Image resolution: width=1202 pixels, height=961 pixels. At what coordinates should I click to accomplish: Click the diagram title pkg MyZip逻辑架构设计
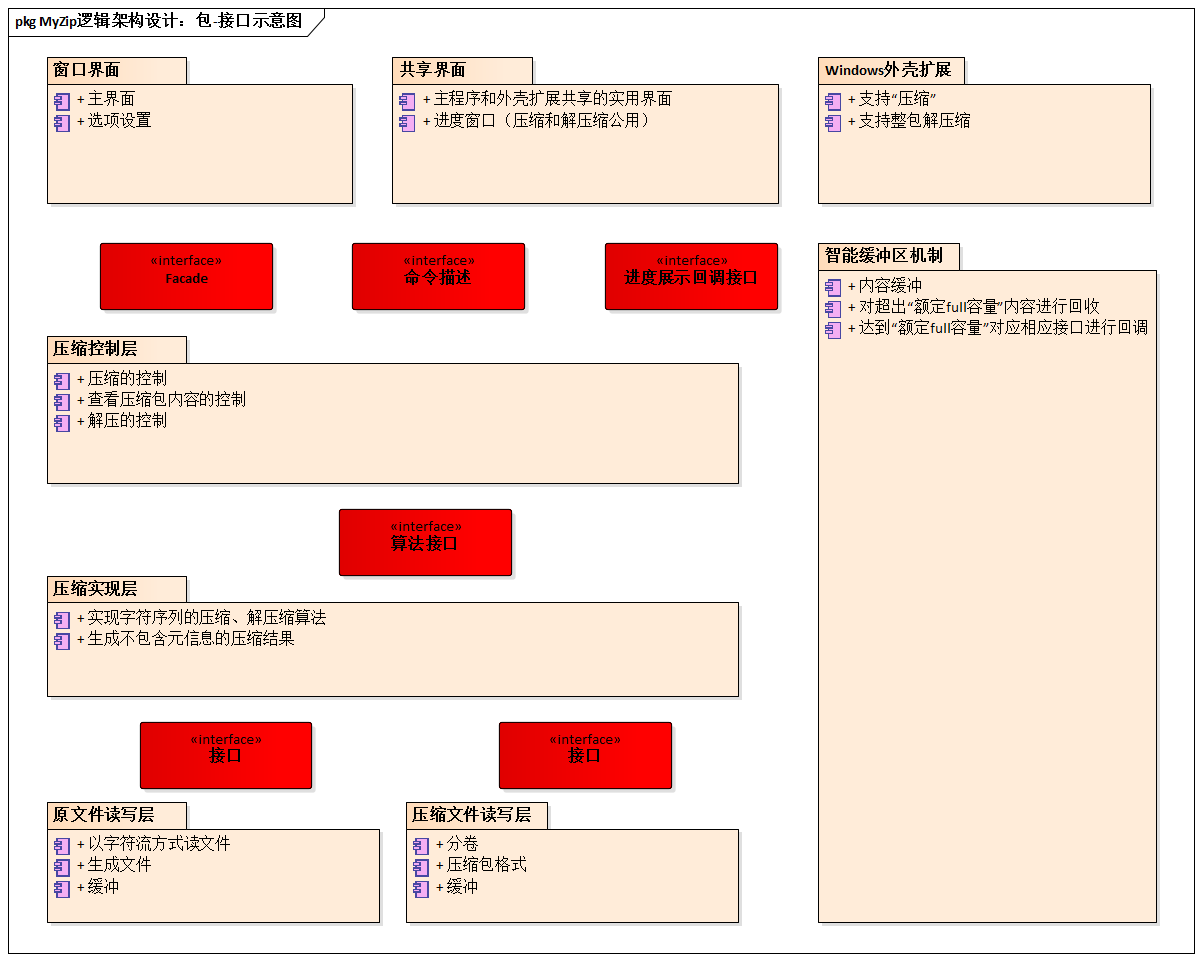tap(158, 21)
